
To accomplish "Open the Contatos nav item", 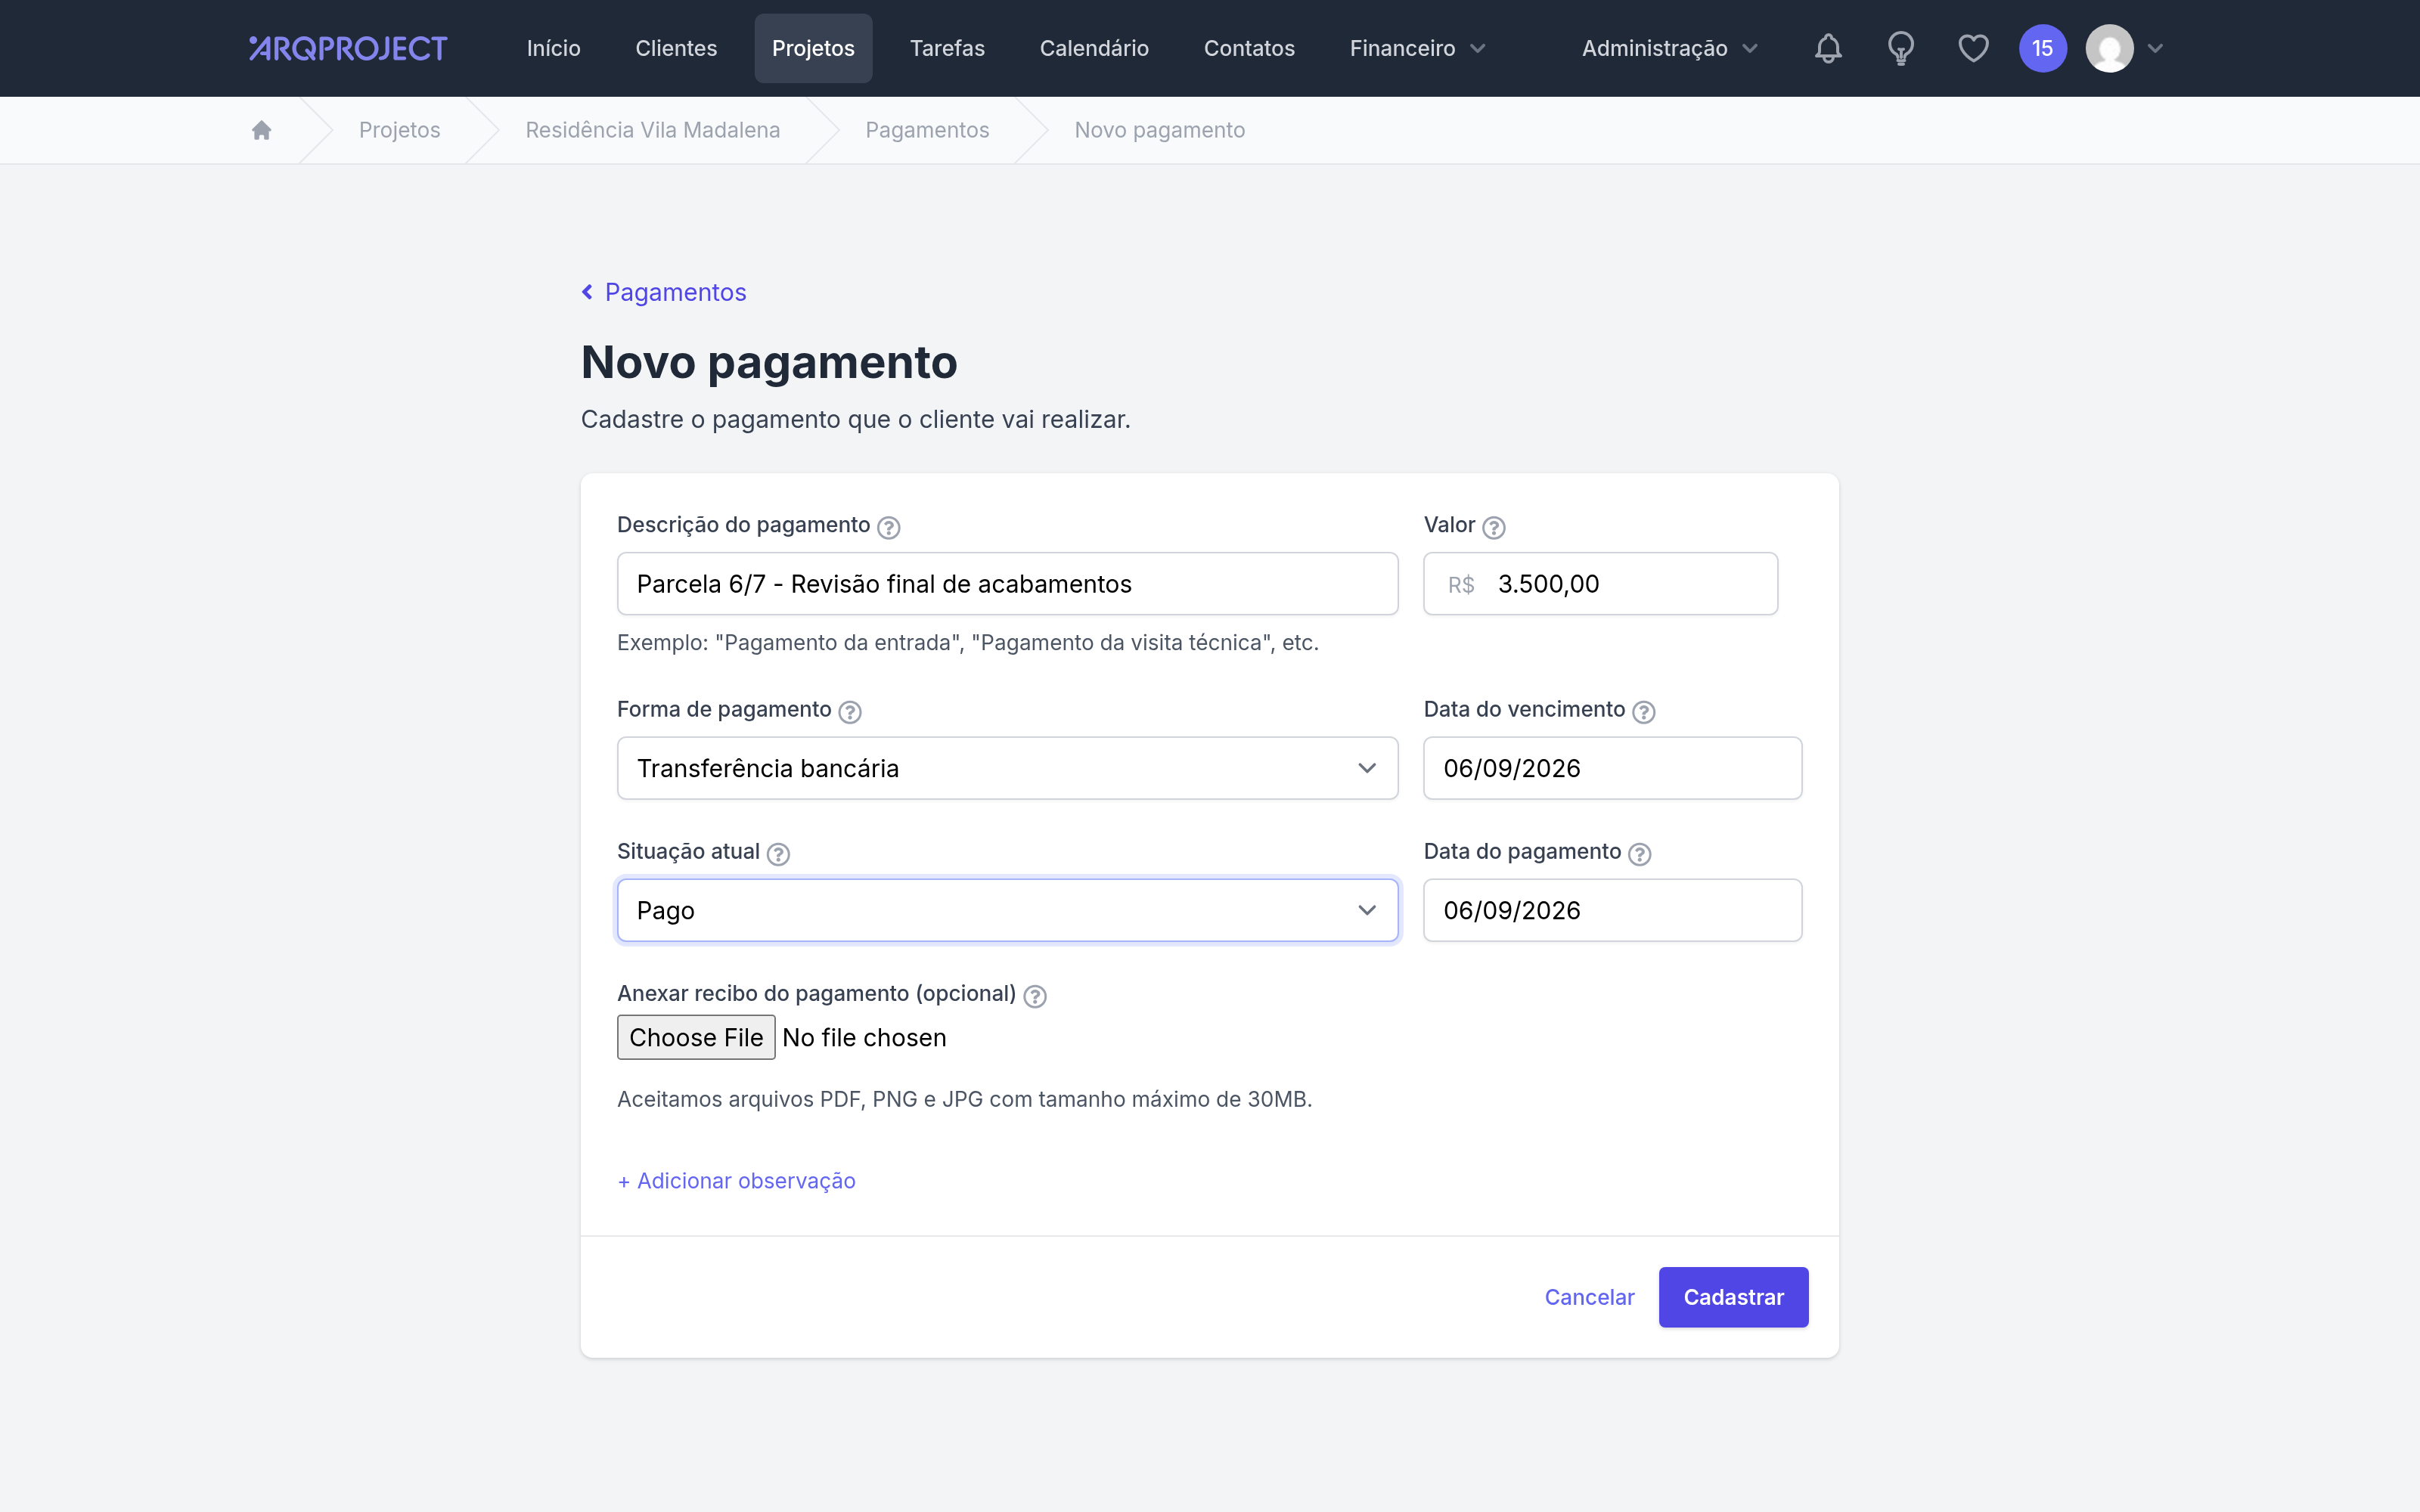I will coord(1249,48).
